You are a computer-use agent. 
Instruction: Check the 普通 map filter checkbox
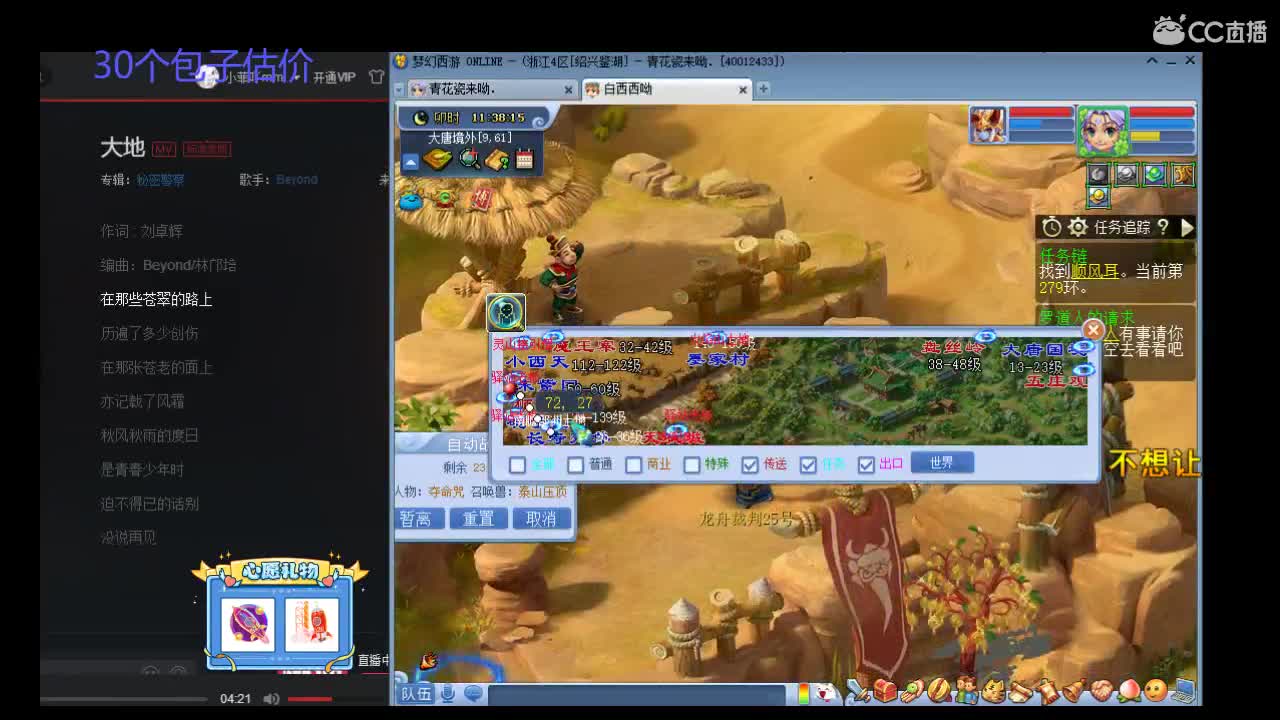pyautogui.click(x=575, y=465)
